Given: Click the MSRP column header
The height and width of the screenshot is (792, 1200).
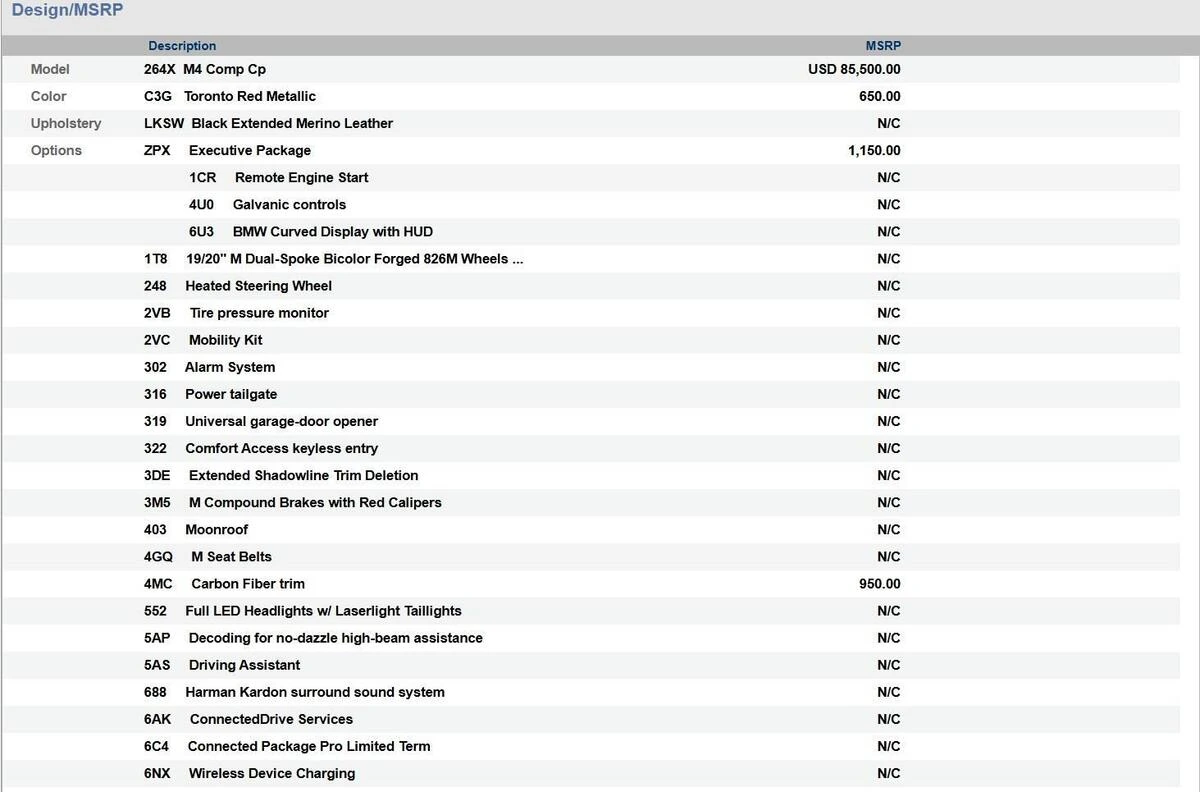Looking at the screenshot, I should [x=883, y=46].
